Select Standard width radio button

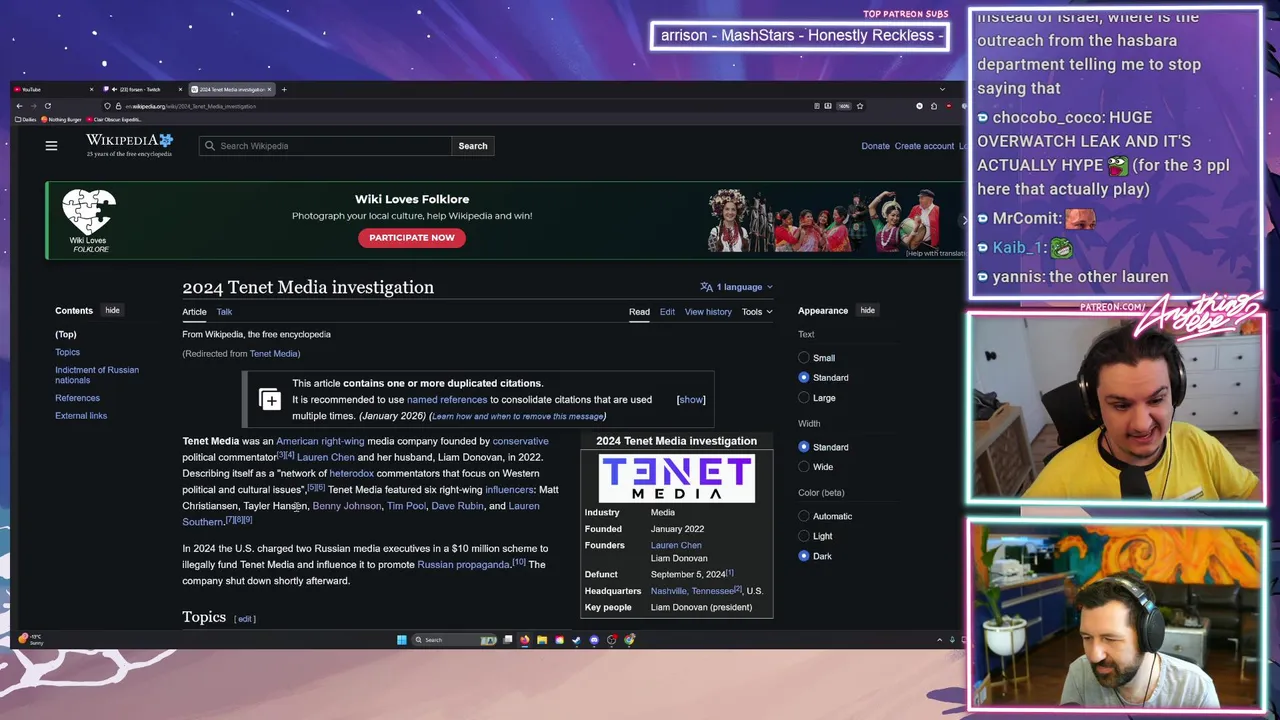point(804,447)
